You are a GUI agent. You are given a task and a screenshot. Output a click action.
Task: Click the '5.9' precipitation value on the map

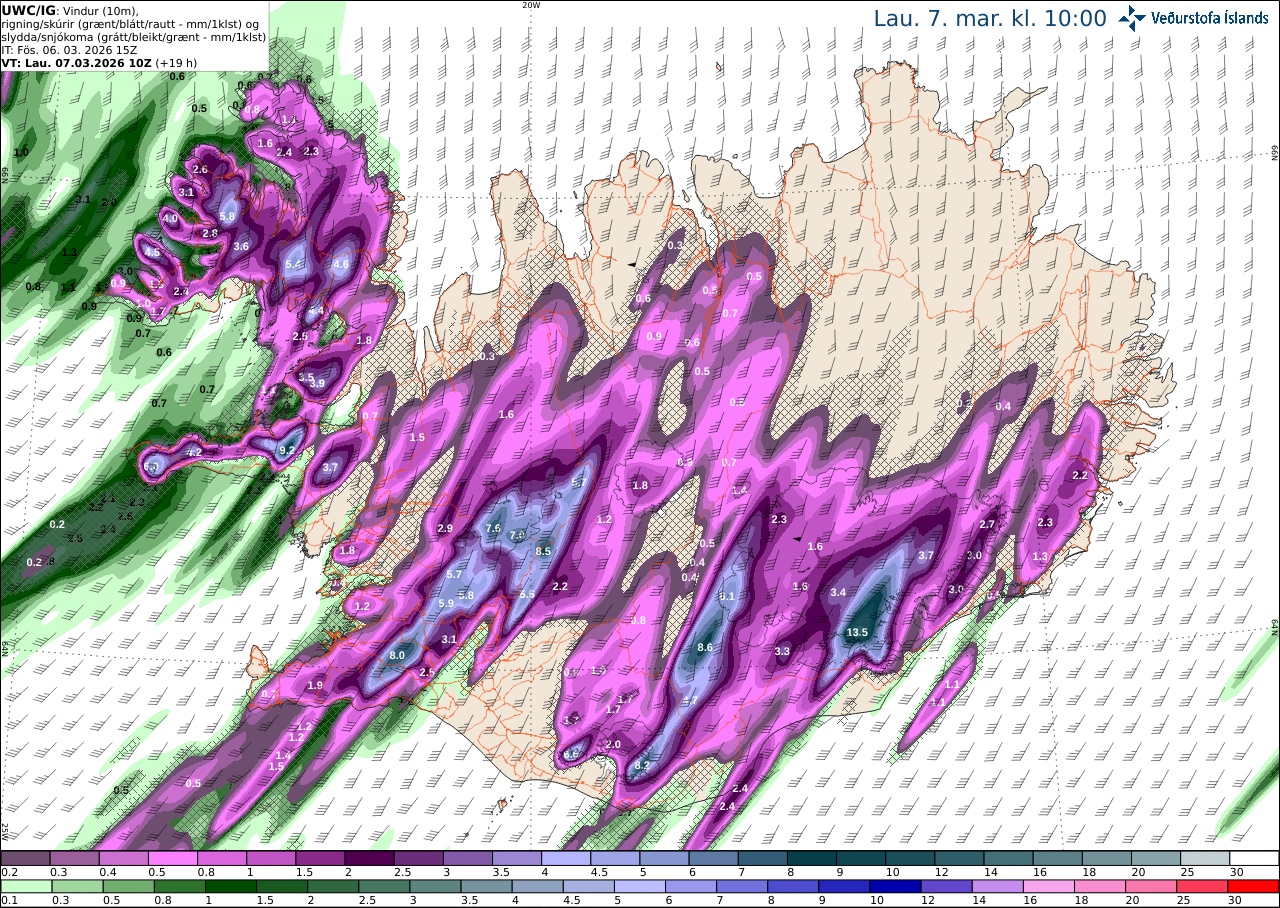(446, 603)
